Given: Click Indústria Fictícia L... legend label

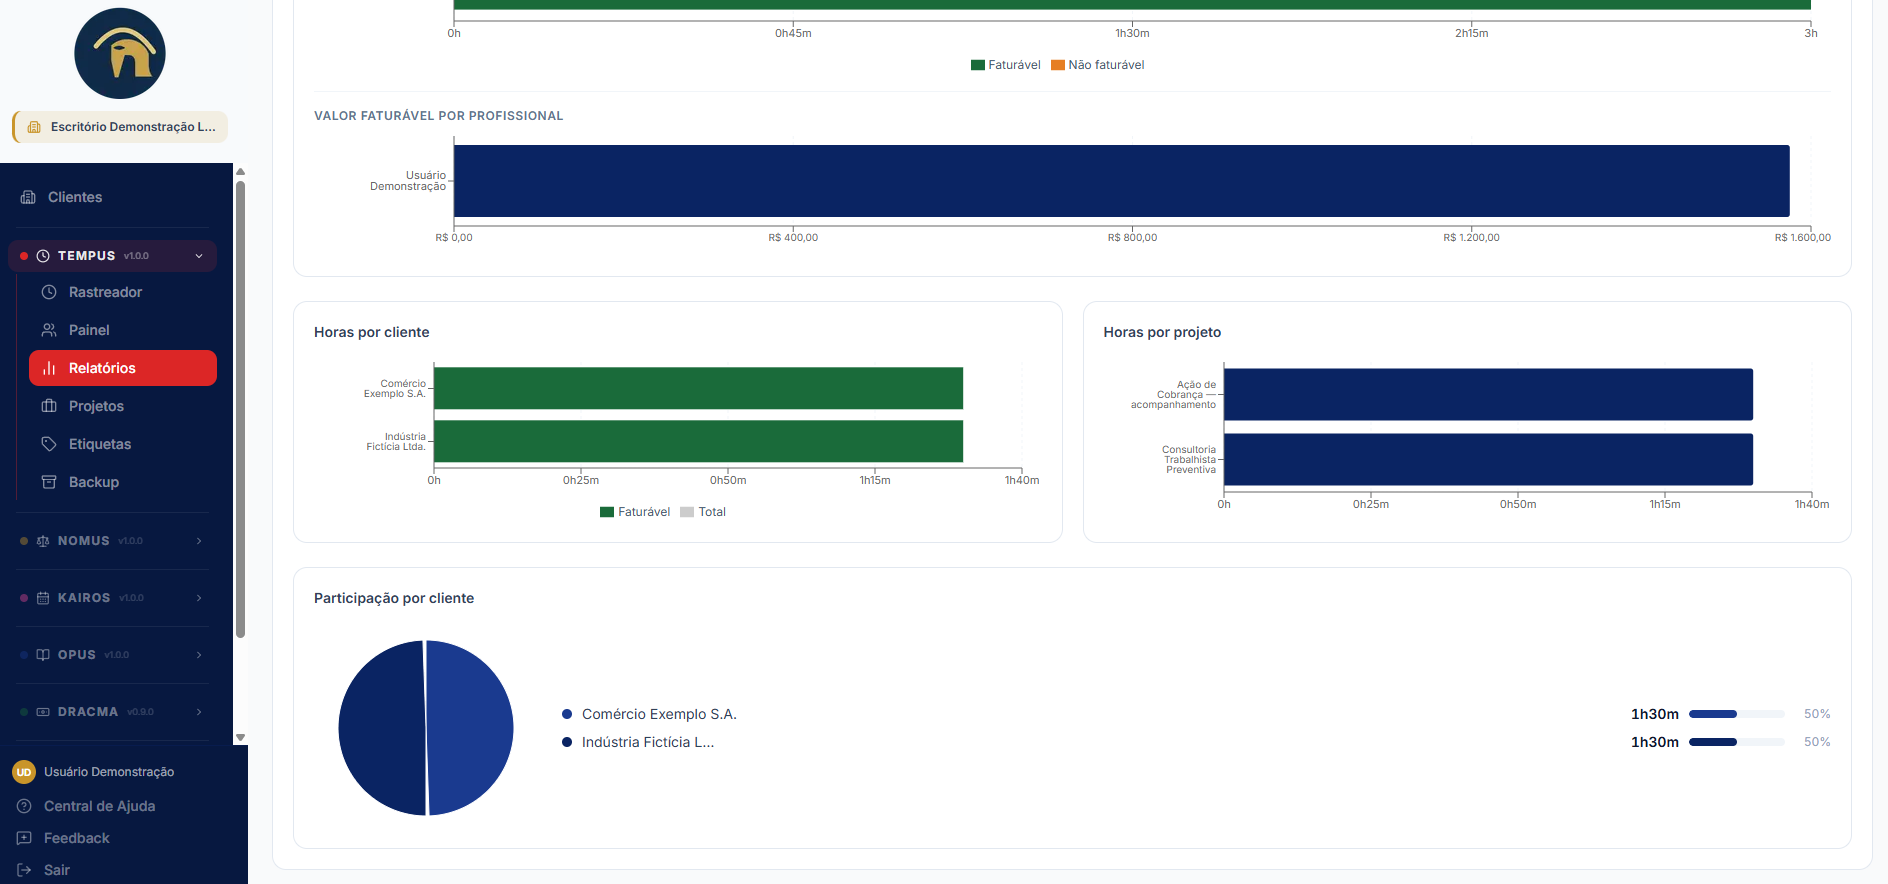Looking at the screenshot, I should [x=648, y=742].
